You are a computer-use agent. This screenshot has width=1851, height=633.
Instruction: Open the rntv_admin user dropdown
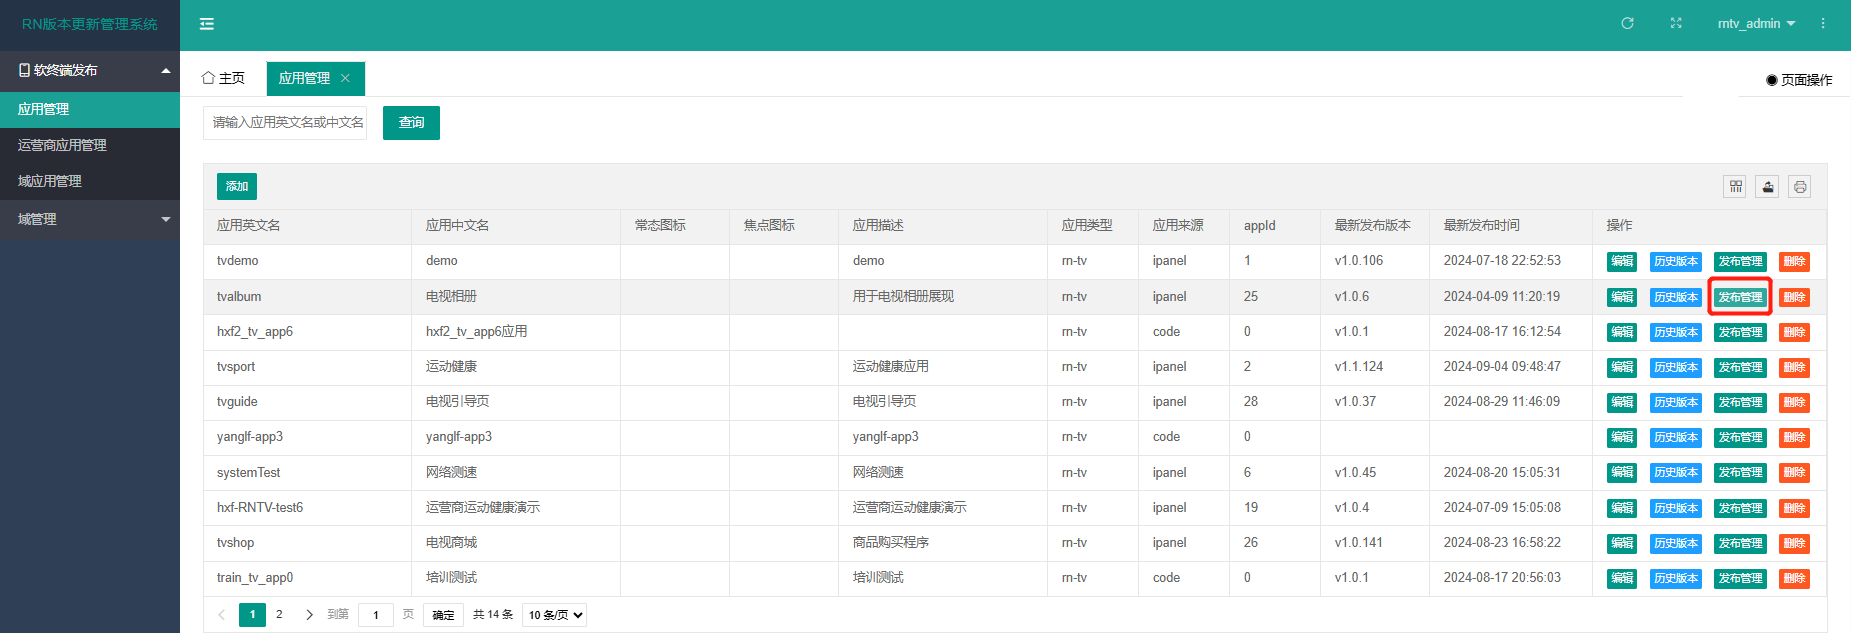(1755, 24)
